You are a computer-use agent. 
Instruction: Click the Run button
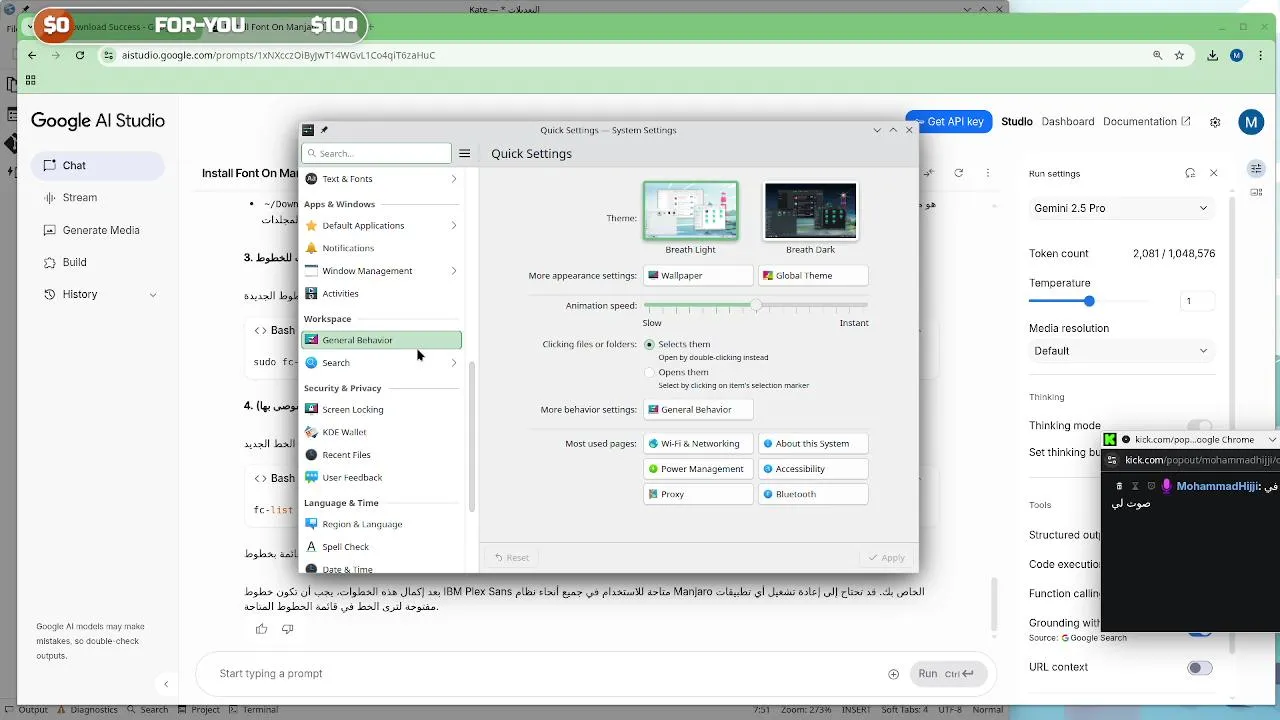(946, 674)
